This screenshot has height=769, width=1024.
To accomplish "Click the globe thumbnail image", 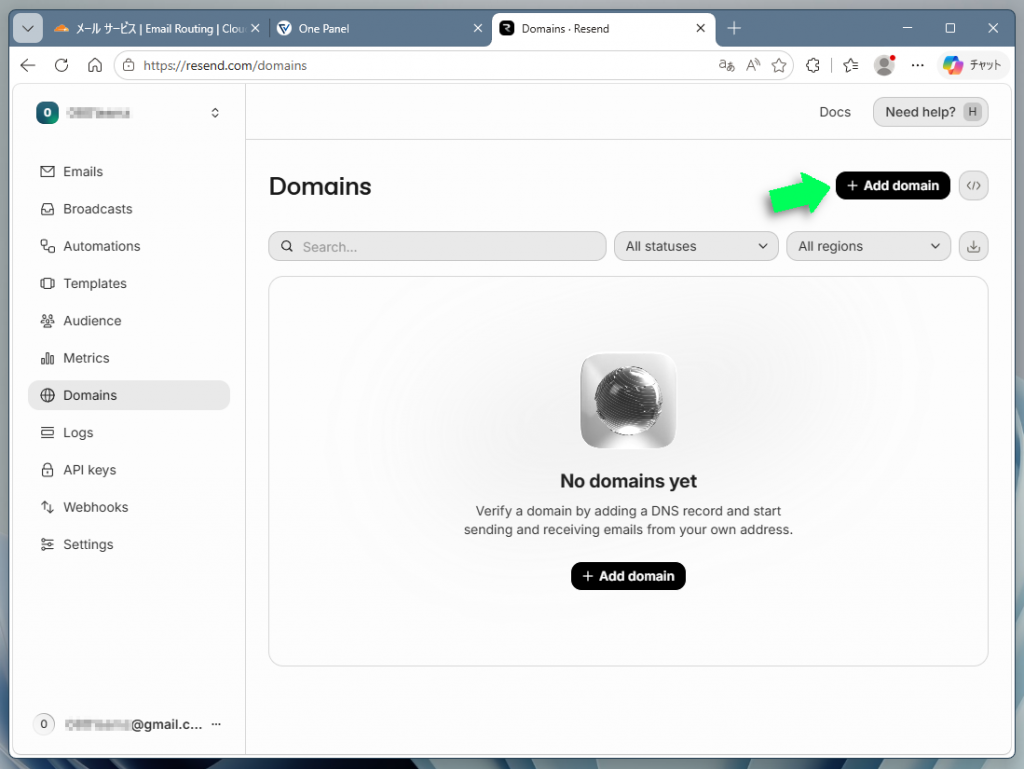I will 628,400.
